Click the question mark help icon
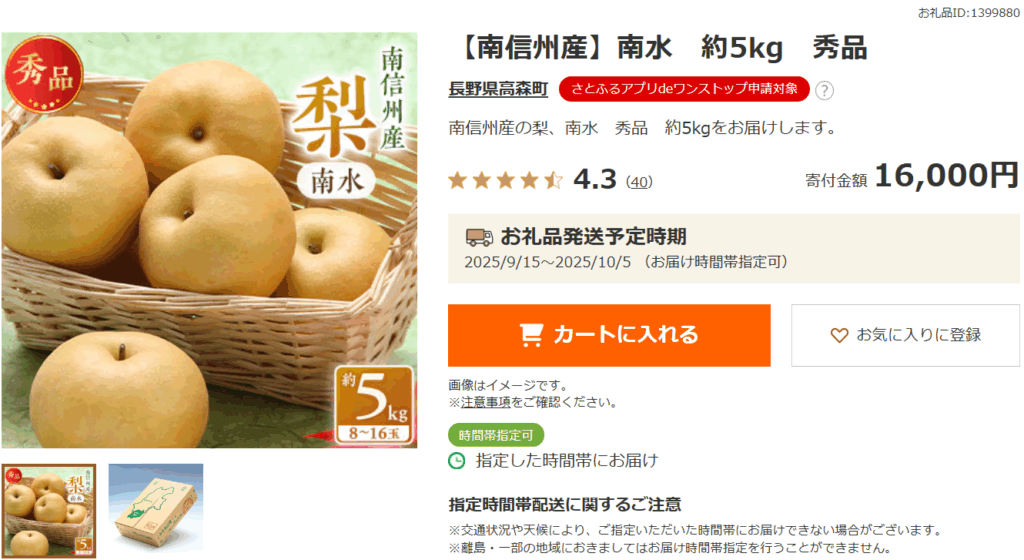Viewport: 1024px width, 560px height. [824, 90]
